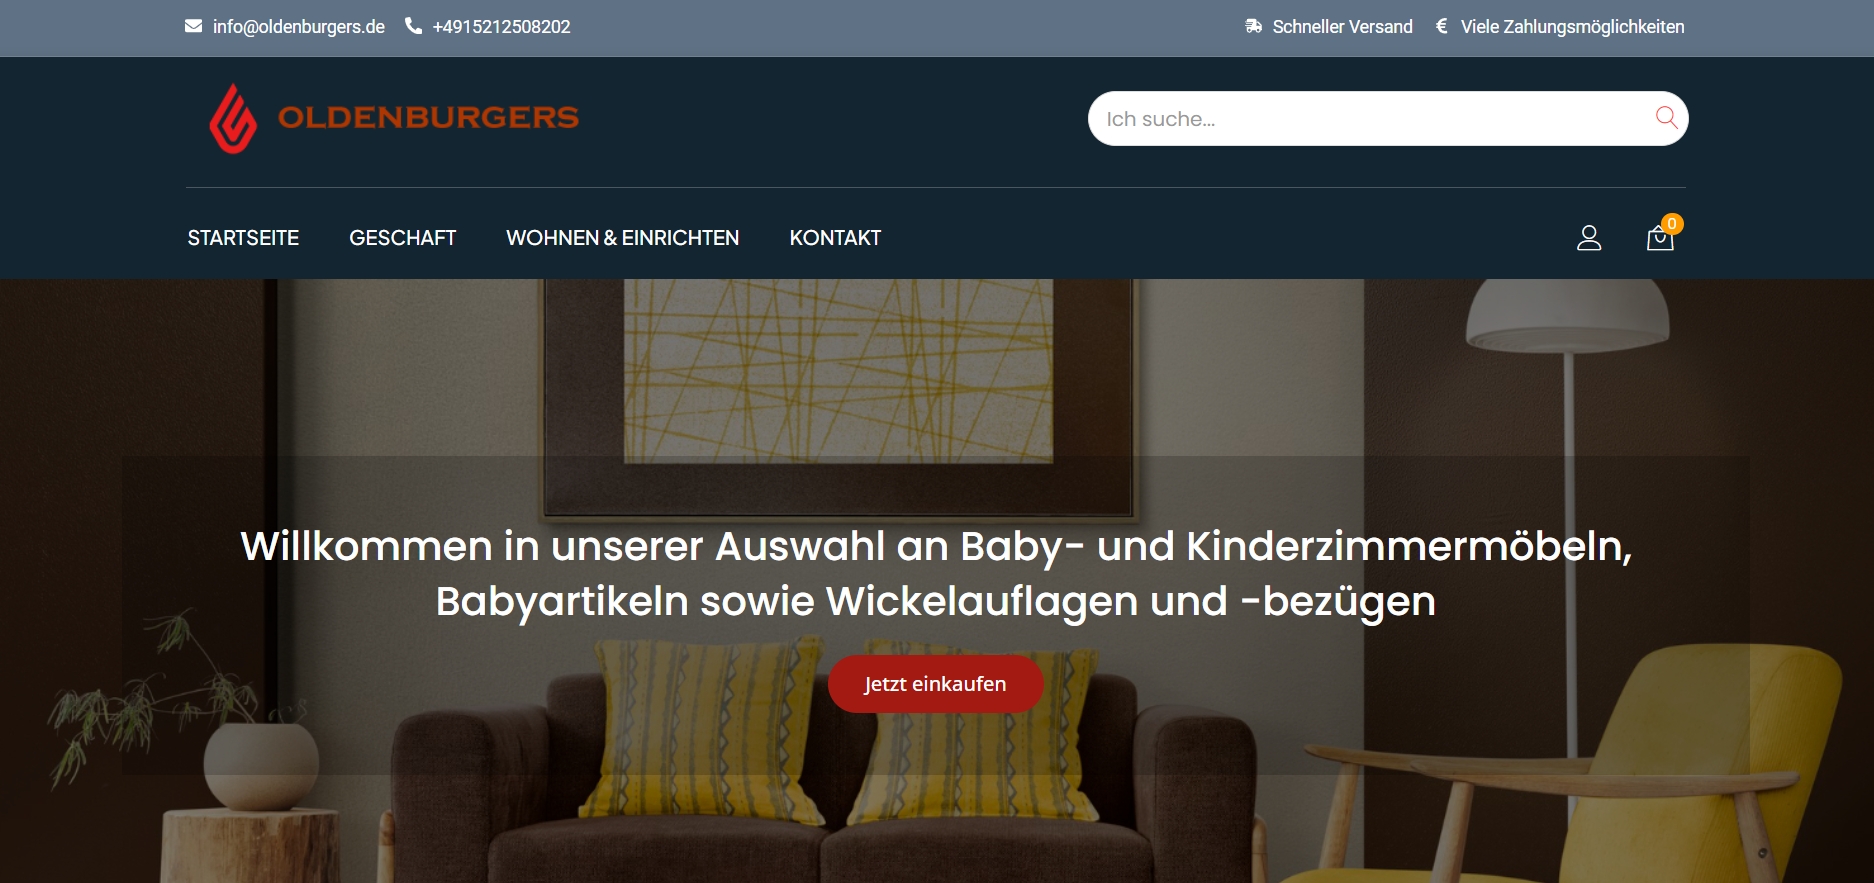Open the shopping bag cart icon

[1660, 239]
